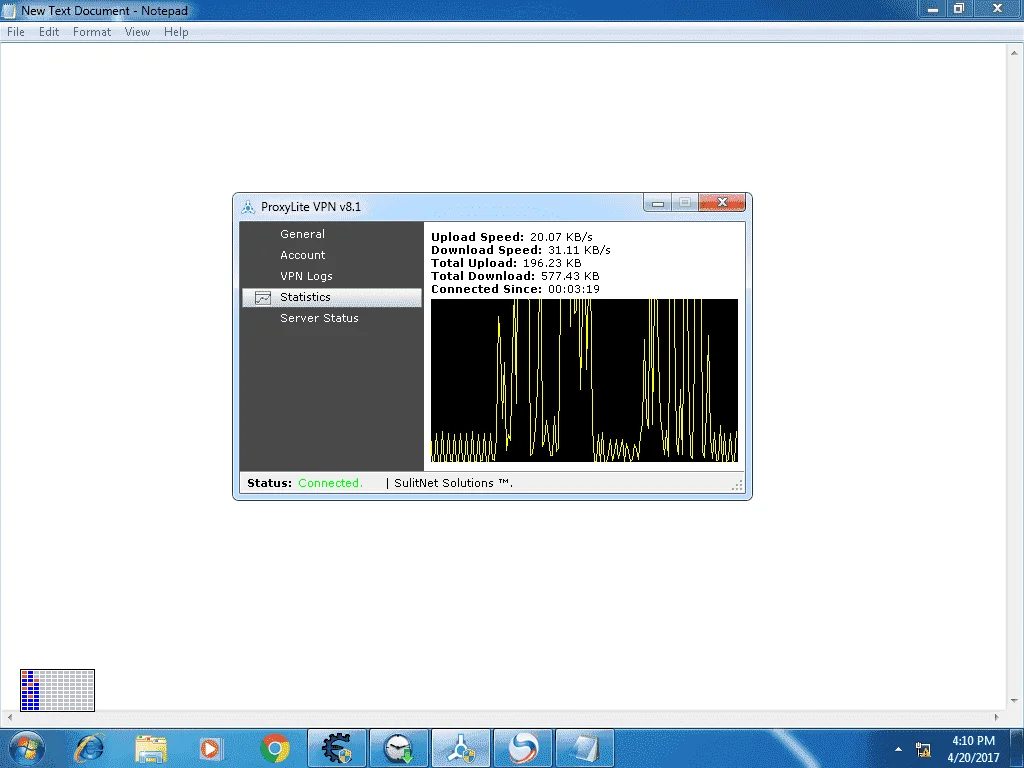Open the General section in ProxyLite VPN
Viewport: 1024px width, 768px height.
click(x=302, y=234)
